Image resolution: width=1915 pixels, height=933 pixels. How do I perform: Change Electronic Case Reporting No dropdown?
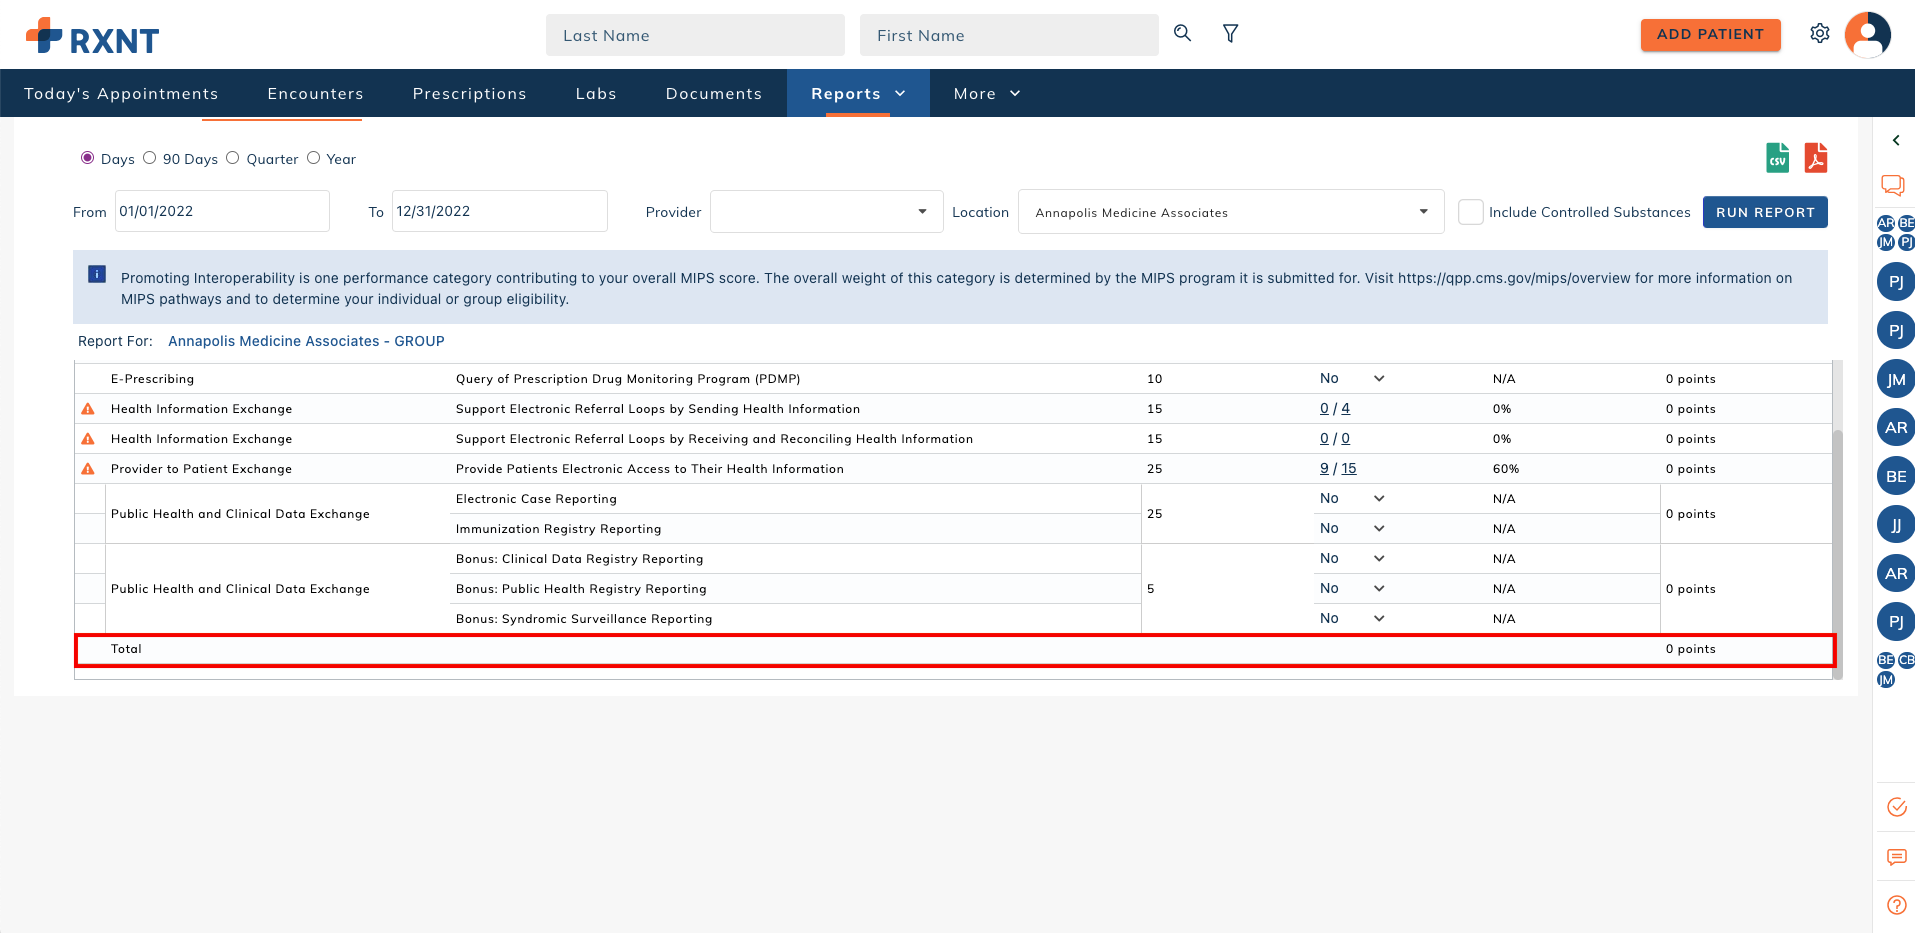tap(1352, 499)
